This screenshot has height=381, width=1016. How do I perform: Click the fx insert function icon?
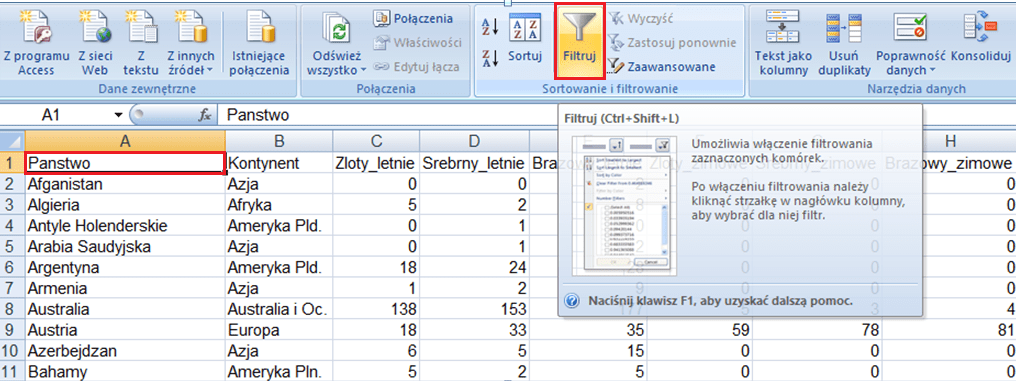(205, 115)
